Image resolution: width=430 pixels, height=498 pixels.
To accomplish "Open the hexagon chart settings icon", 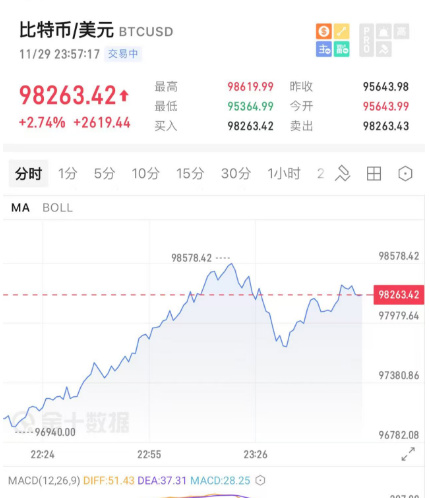I will [x=405, y=174].
